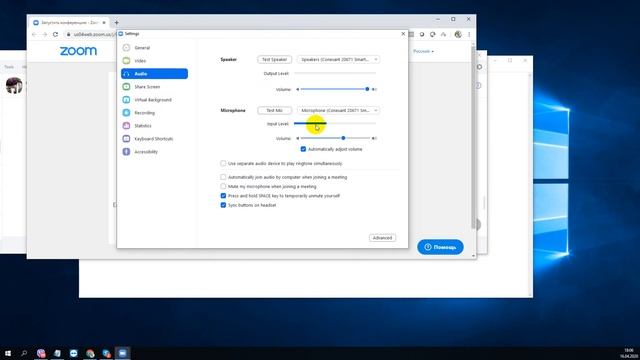This screenshot has width=640, height=360.
Task: Go forward in the Chrome browser
Action: [x=45, y=35]
